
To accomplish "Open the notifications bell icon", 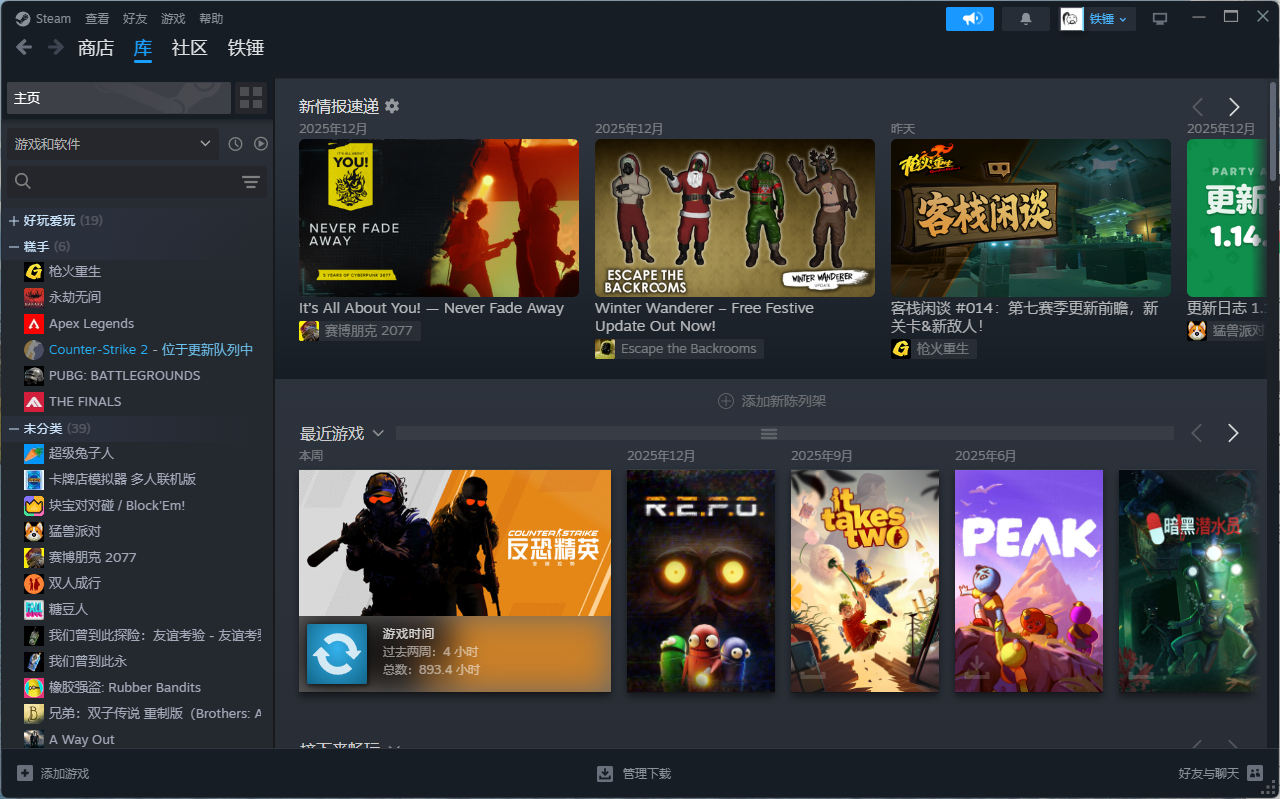I will (1025, 17).
